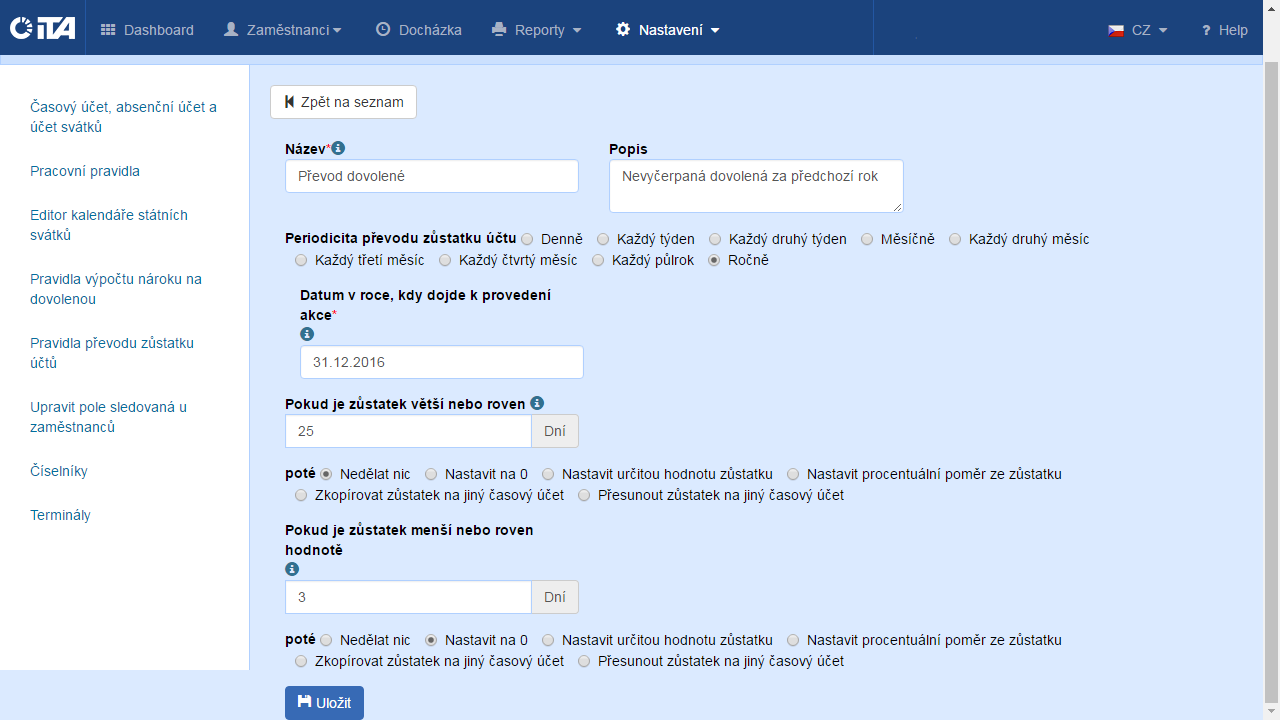Screen dimensions: 1280x720
Task: Open the Dashboard grid icon
Action: [x=108, y=30]
